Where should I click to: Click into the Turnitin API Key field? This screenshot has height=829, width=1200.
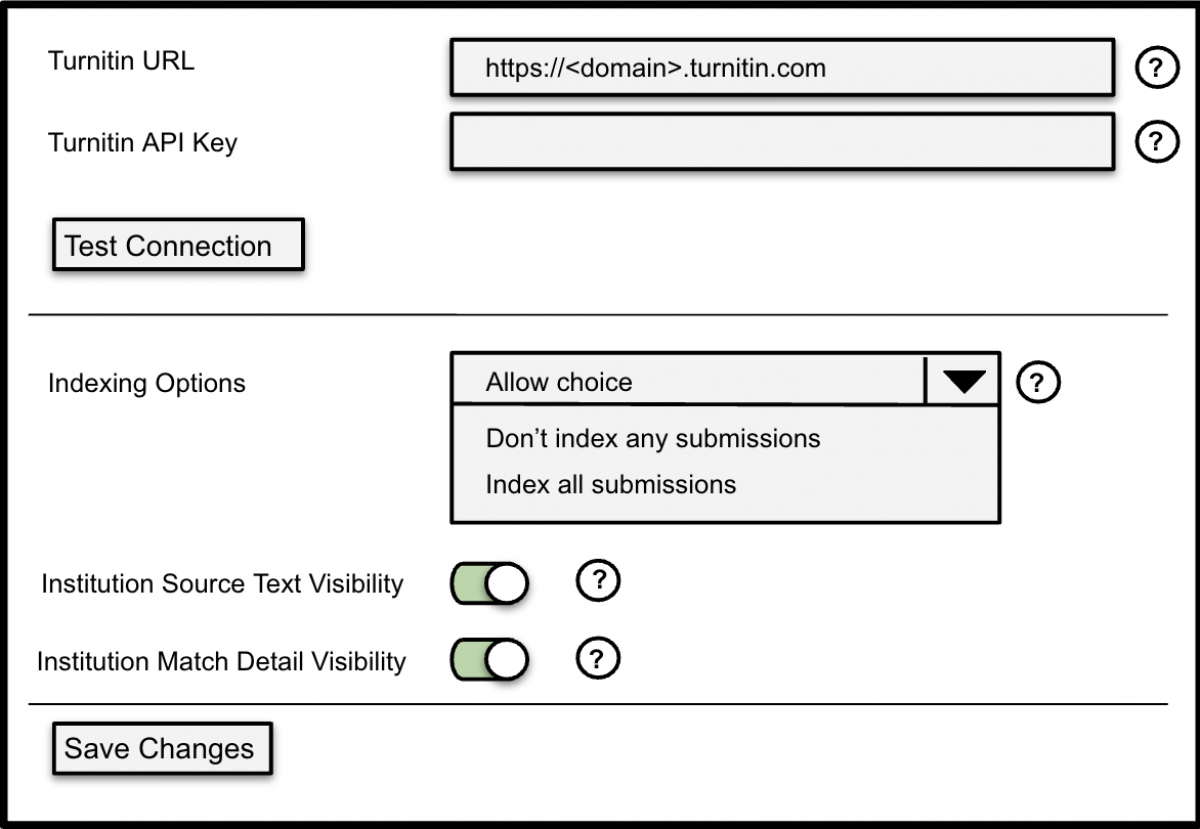pyautogui.click(x=782, y=142)
